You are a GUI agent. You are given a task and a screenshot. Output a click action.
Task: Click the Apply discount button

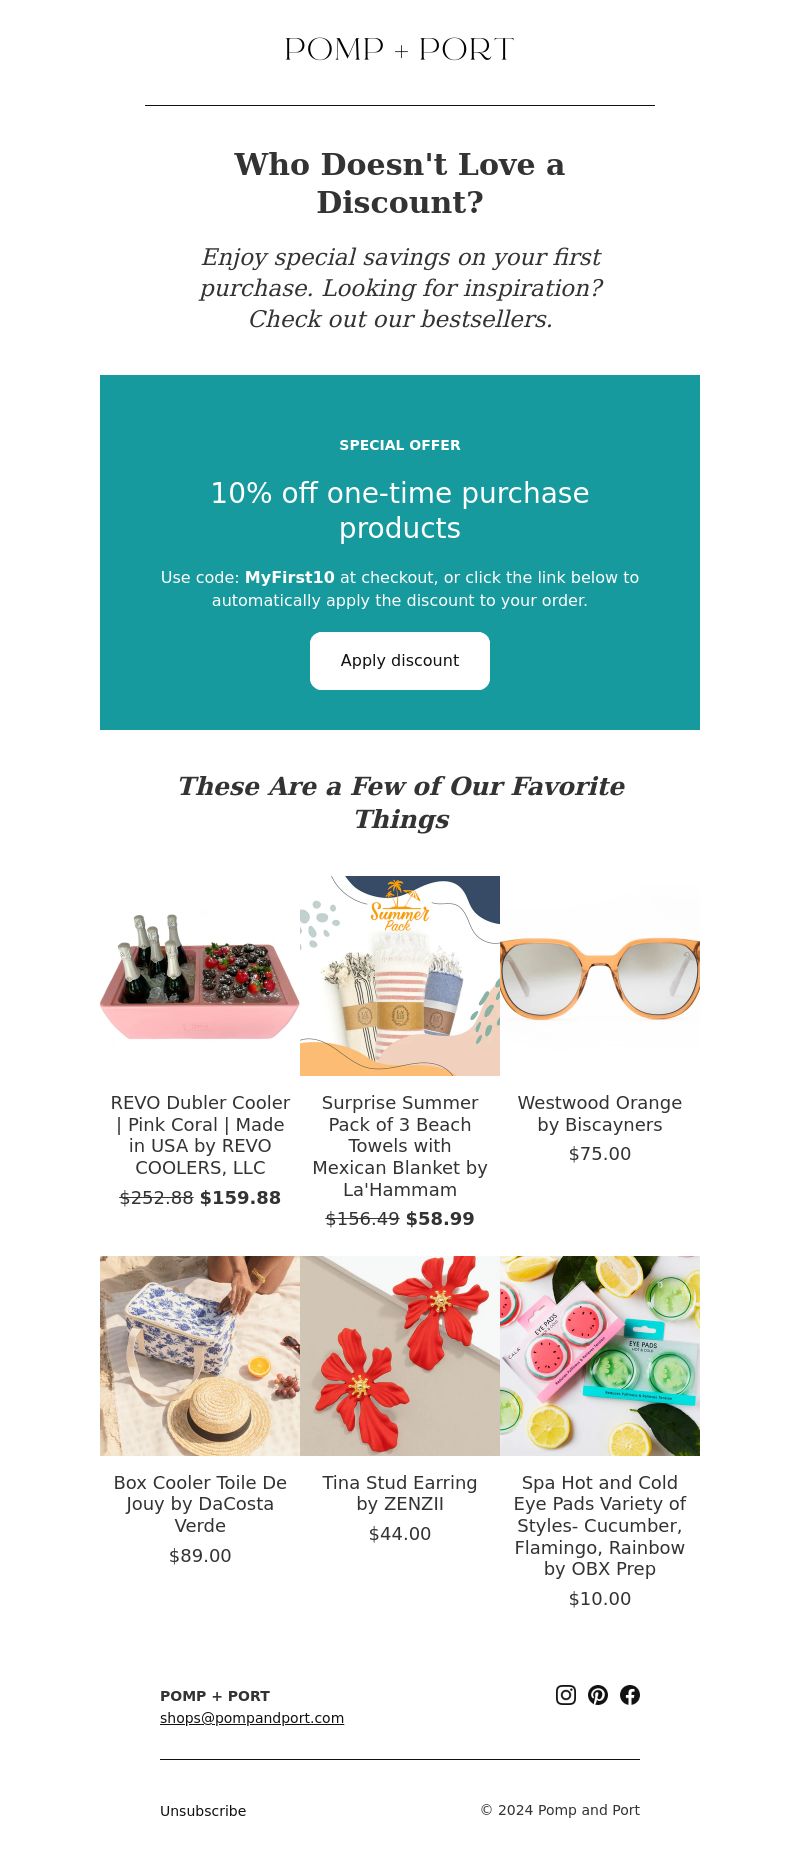point(400,660)
